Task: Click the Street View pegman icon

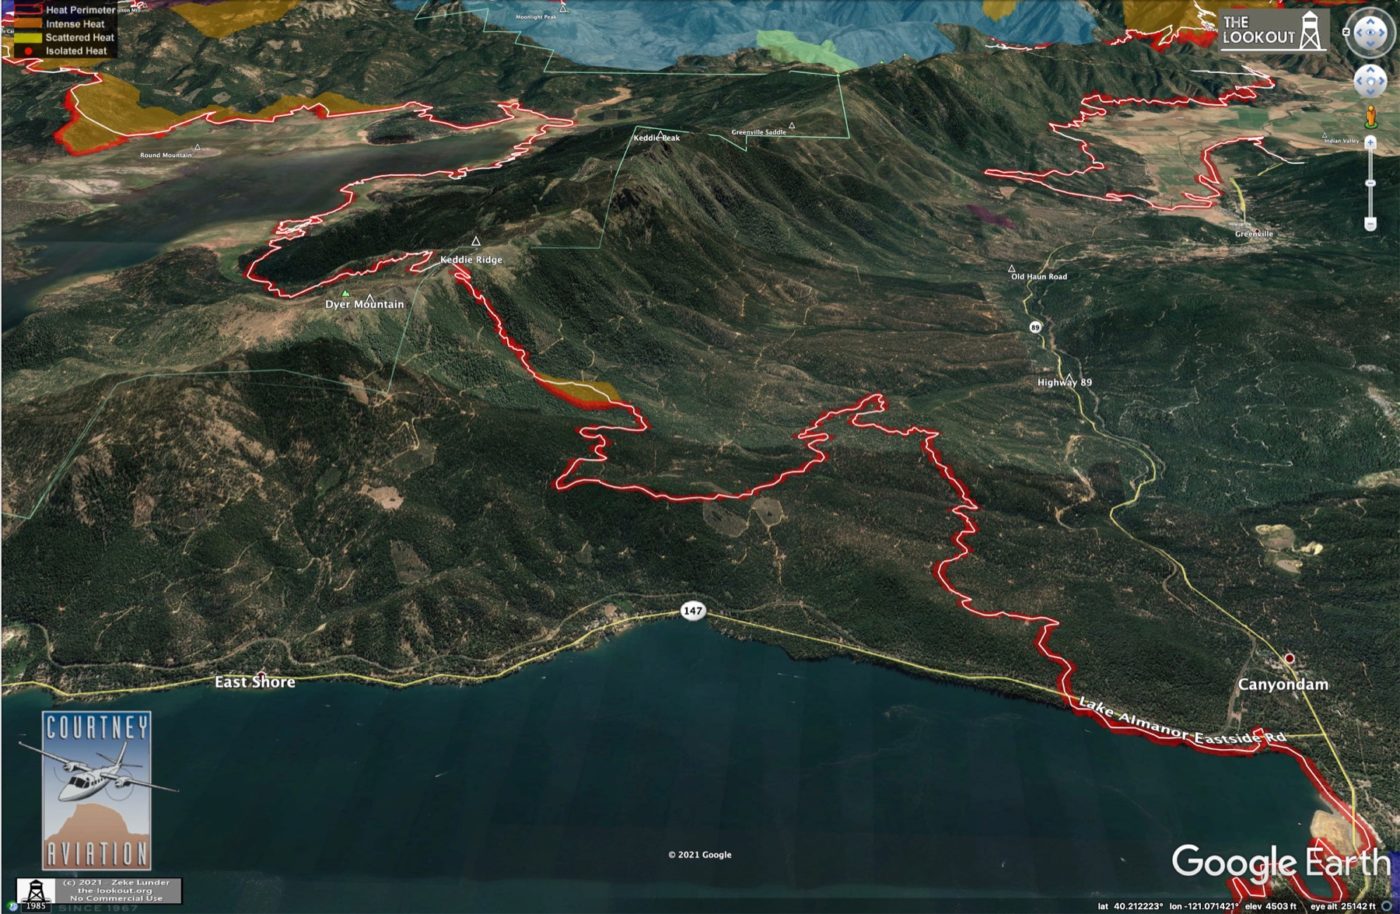Action: (1371, 116)
